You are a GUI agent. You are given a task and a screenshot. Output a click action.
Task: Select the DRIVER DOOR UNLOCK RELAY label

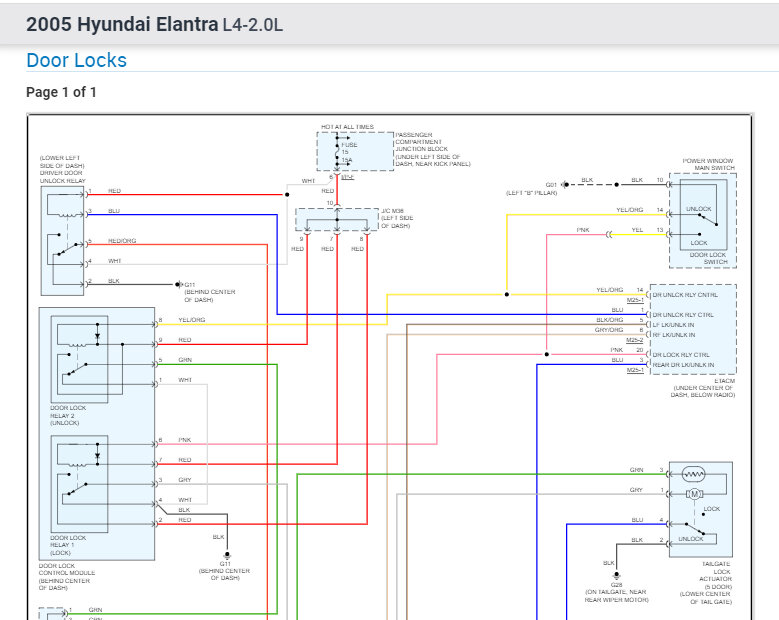[62, 177]
